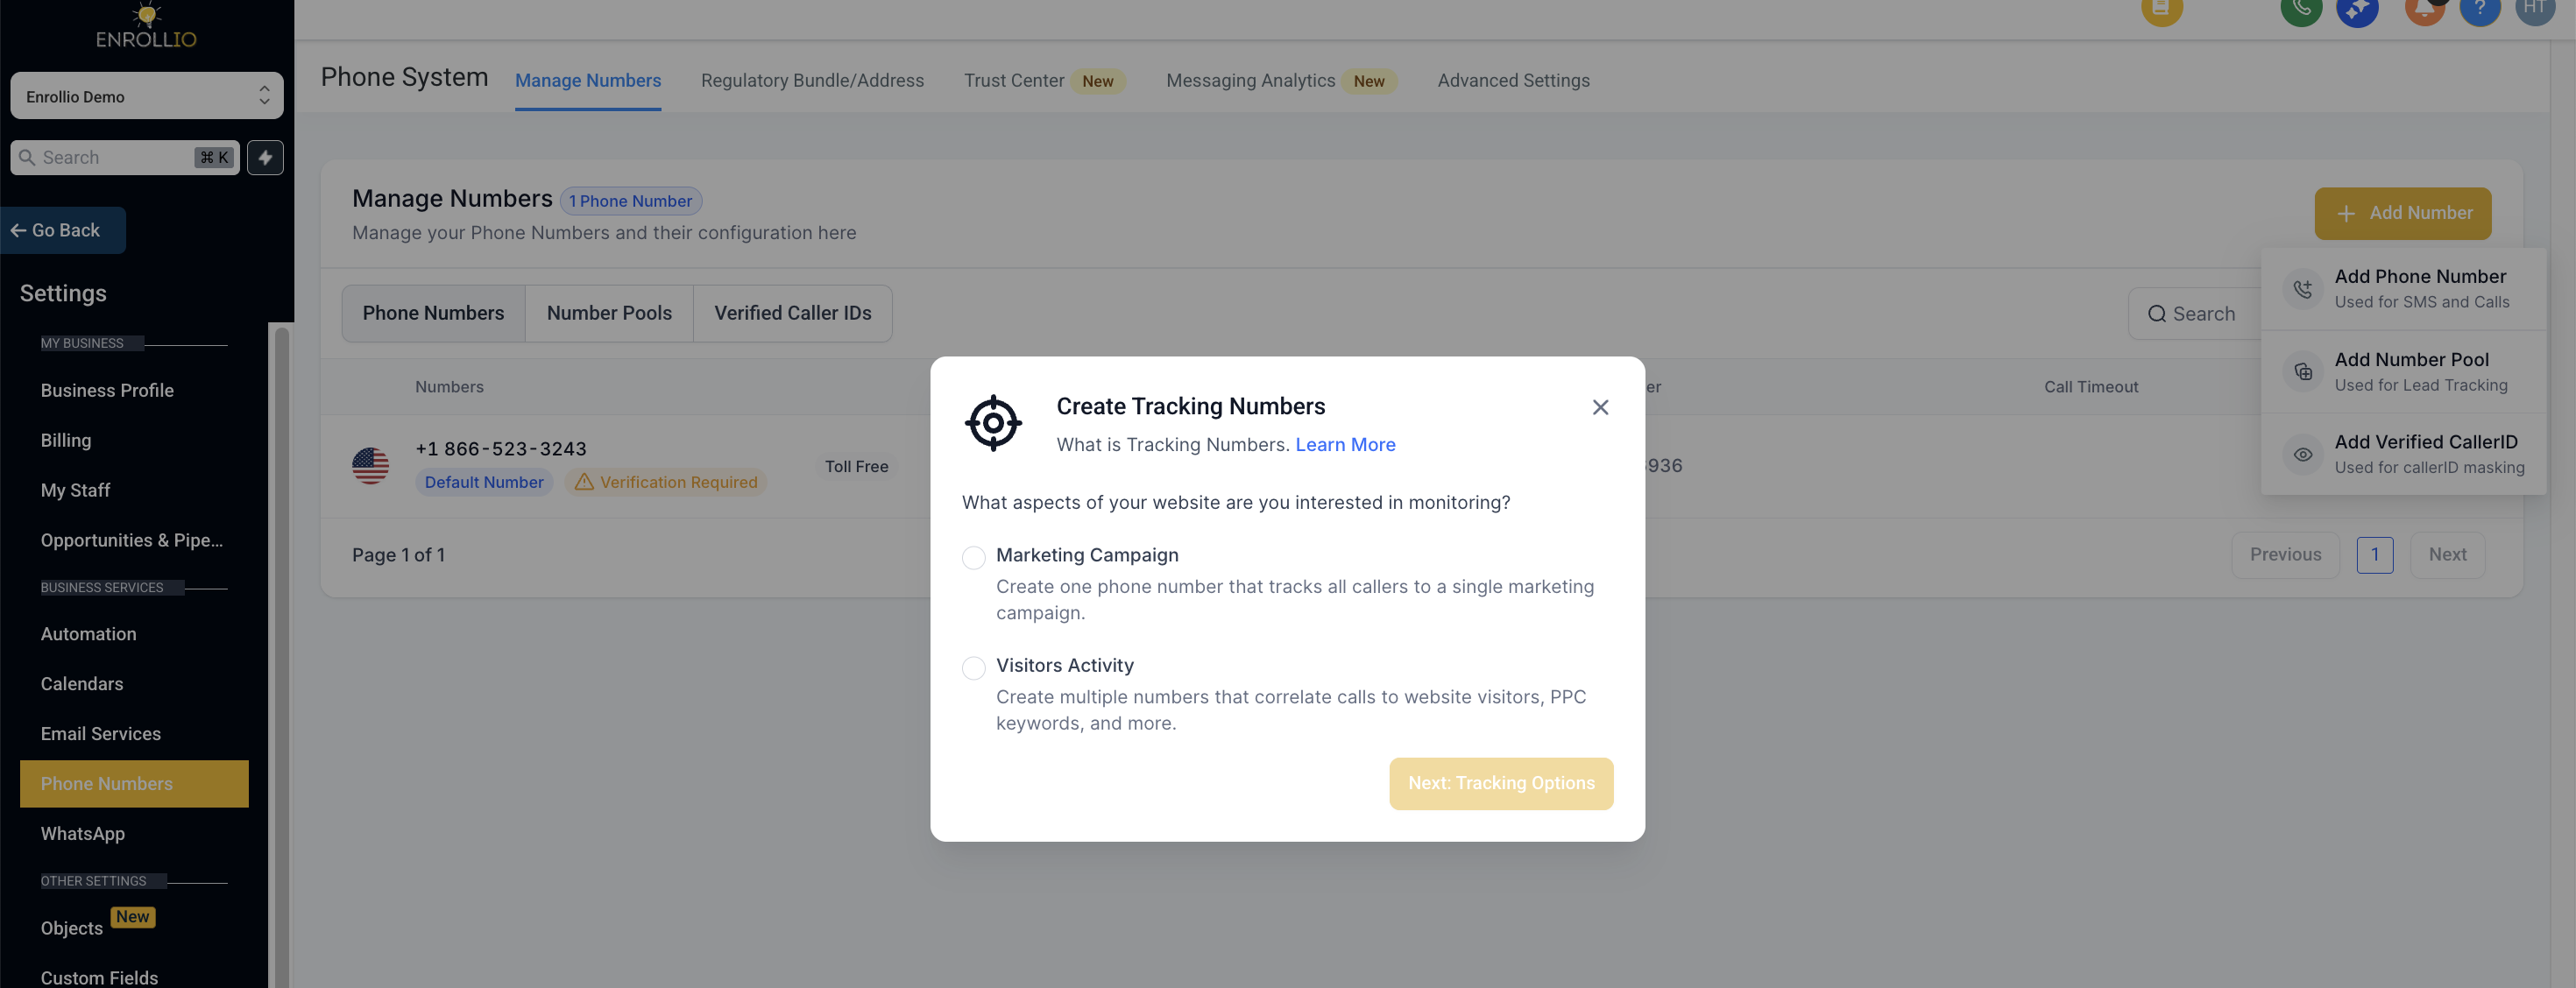
Task: Open the Learn More link
Action: tap(1345, 444)
